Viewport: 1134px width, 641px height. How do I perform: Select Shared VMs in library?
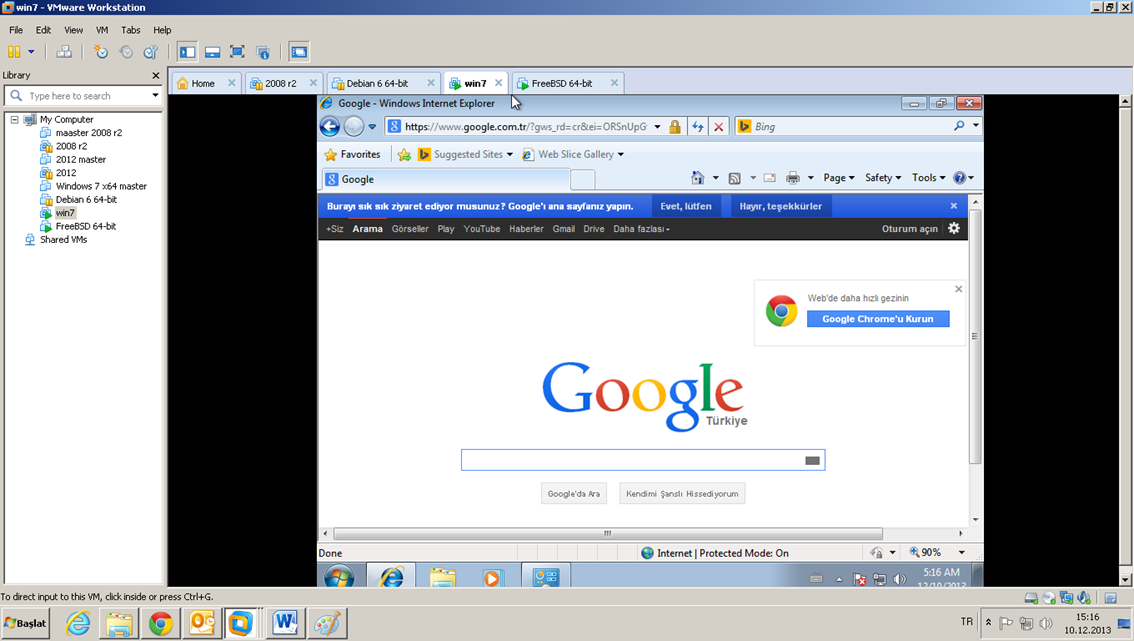tap(63, 239)
